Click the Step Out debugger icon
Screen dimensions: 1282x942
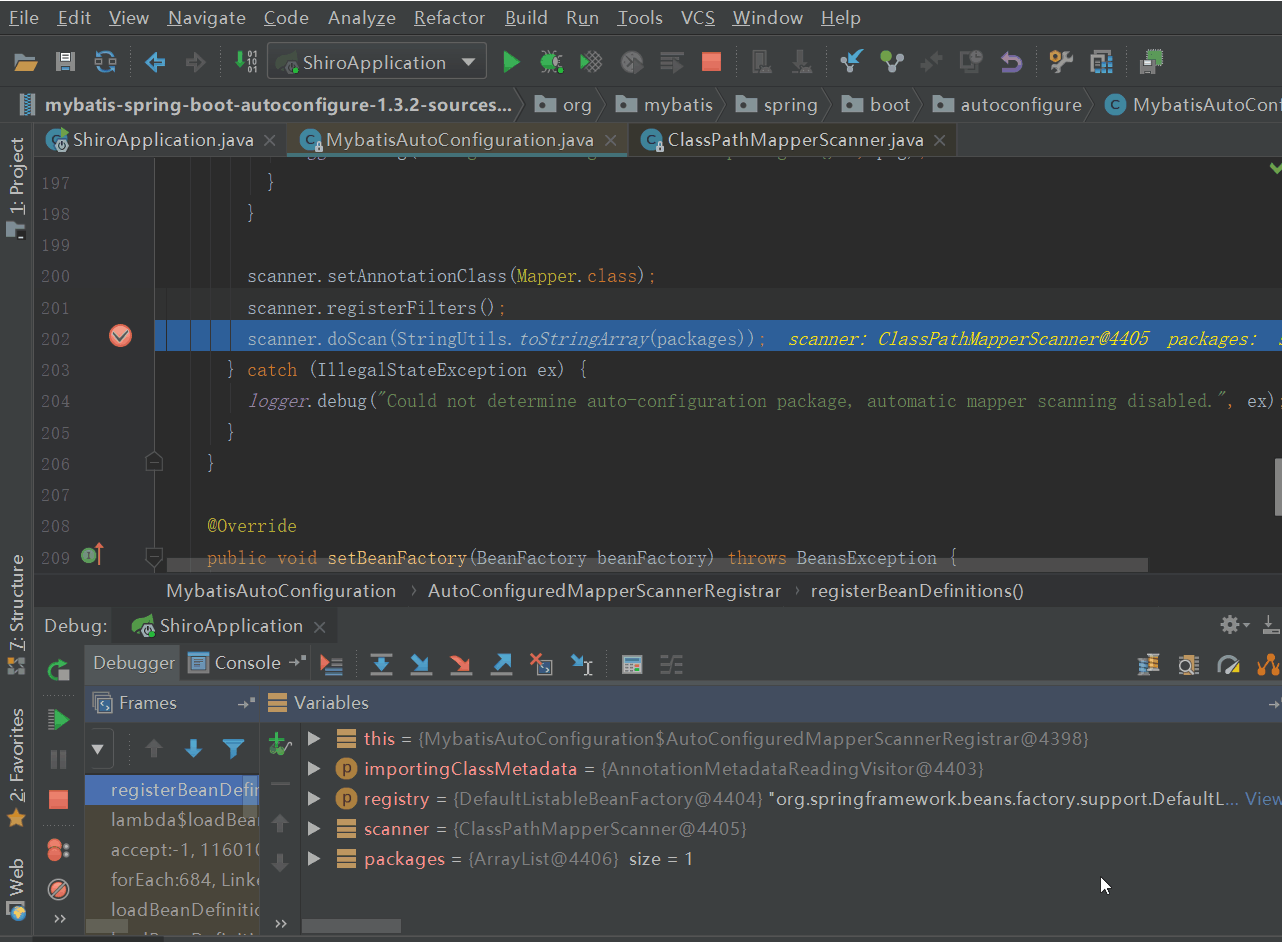pyautogui.click(x=501, y=664)
